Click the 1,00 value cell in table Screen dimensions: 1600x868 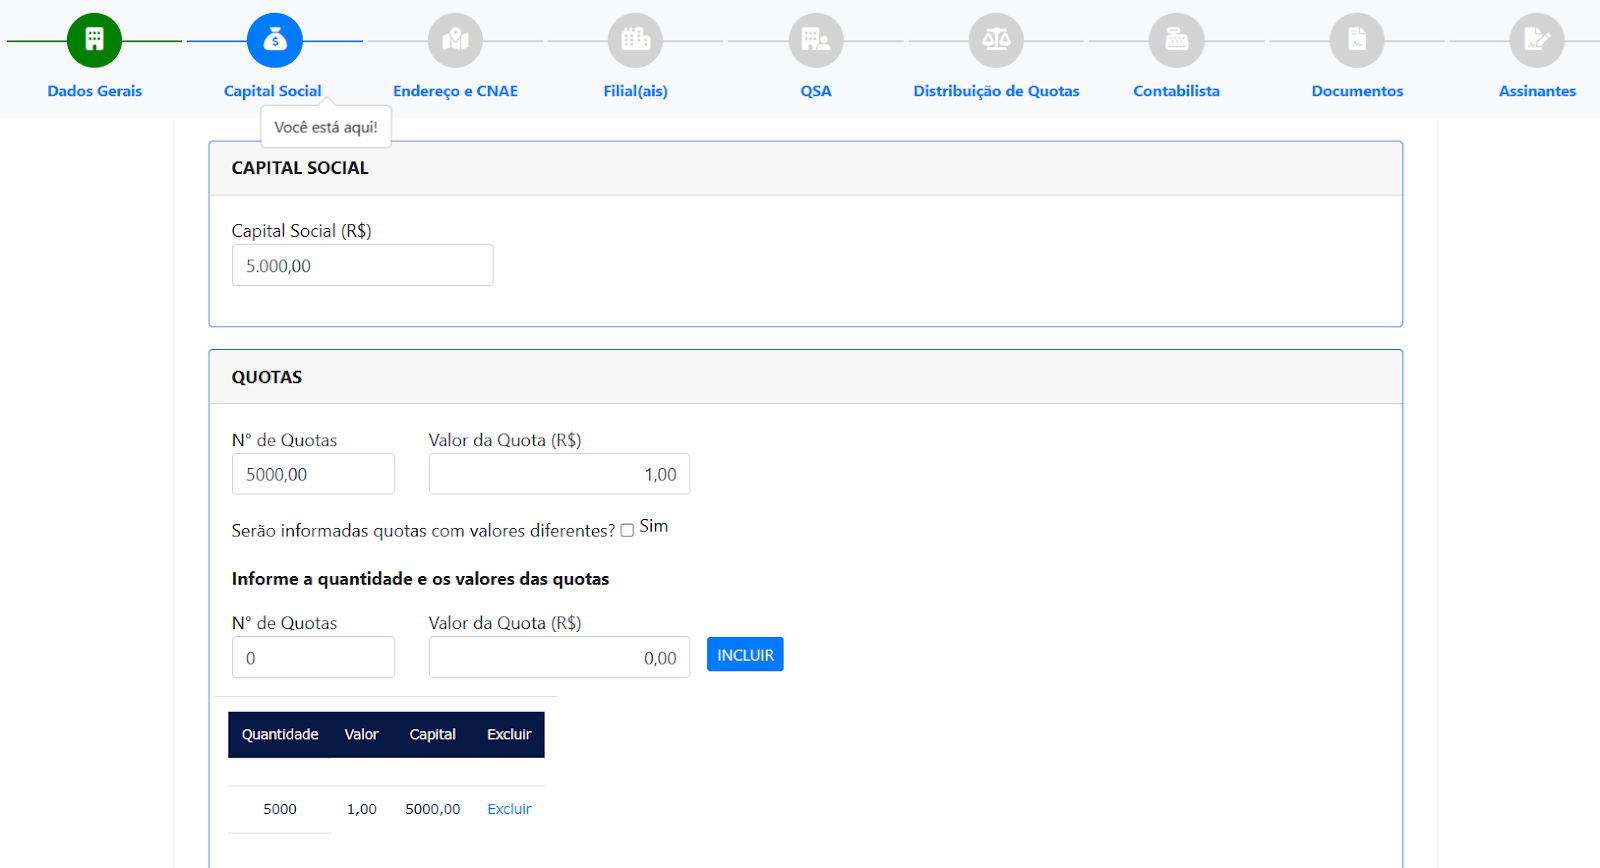(362, 809)
